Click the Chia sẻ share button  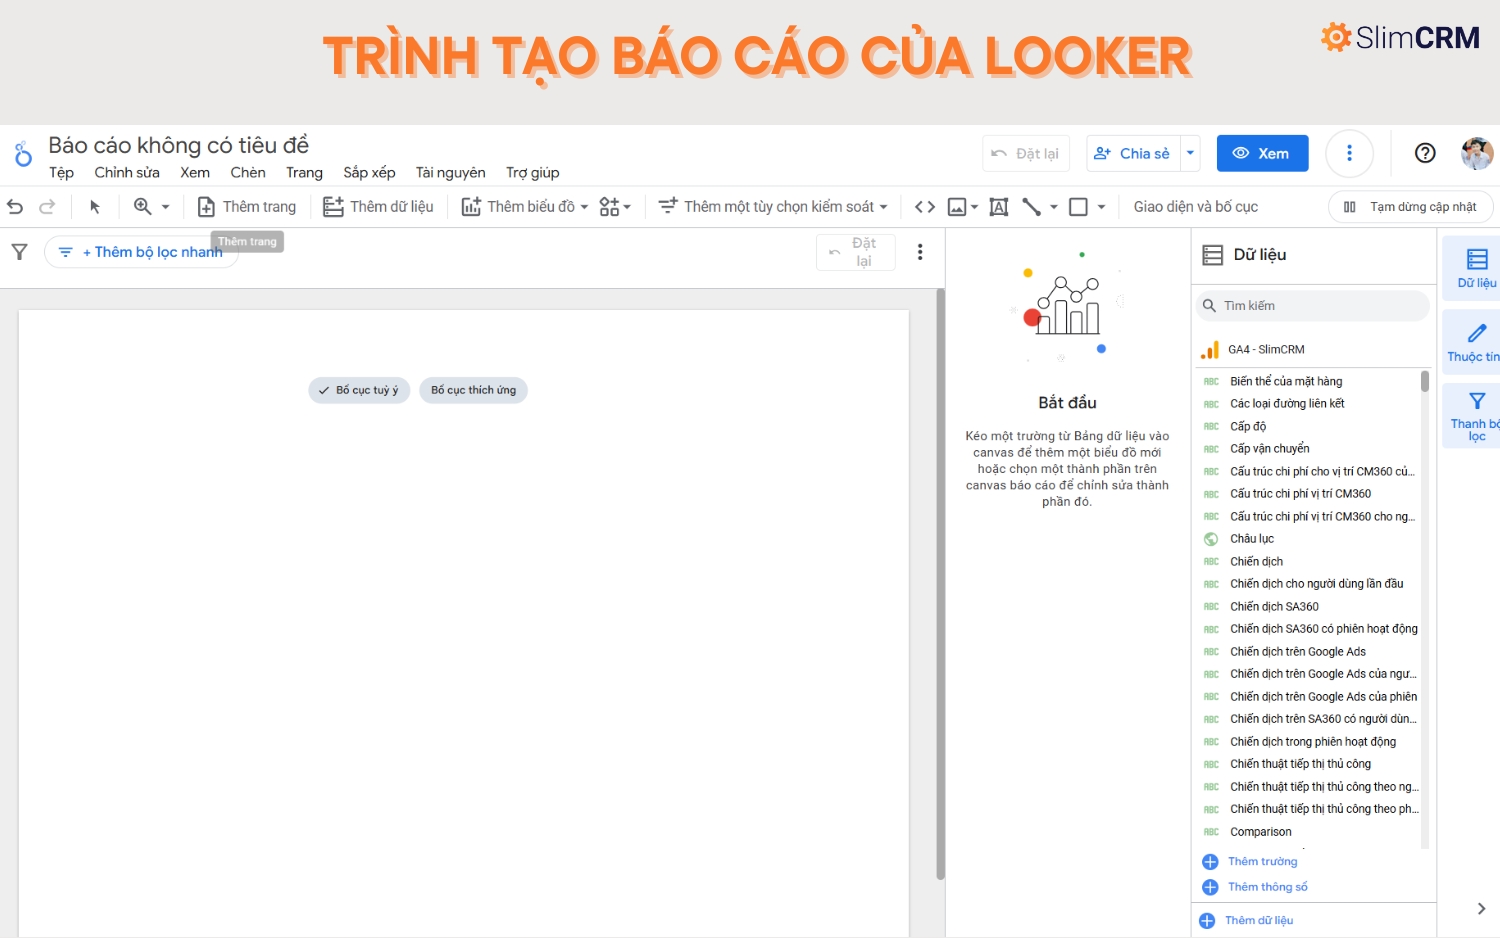click(1133, 153)
